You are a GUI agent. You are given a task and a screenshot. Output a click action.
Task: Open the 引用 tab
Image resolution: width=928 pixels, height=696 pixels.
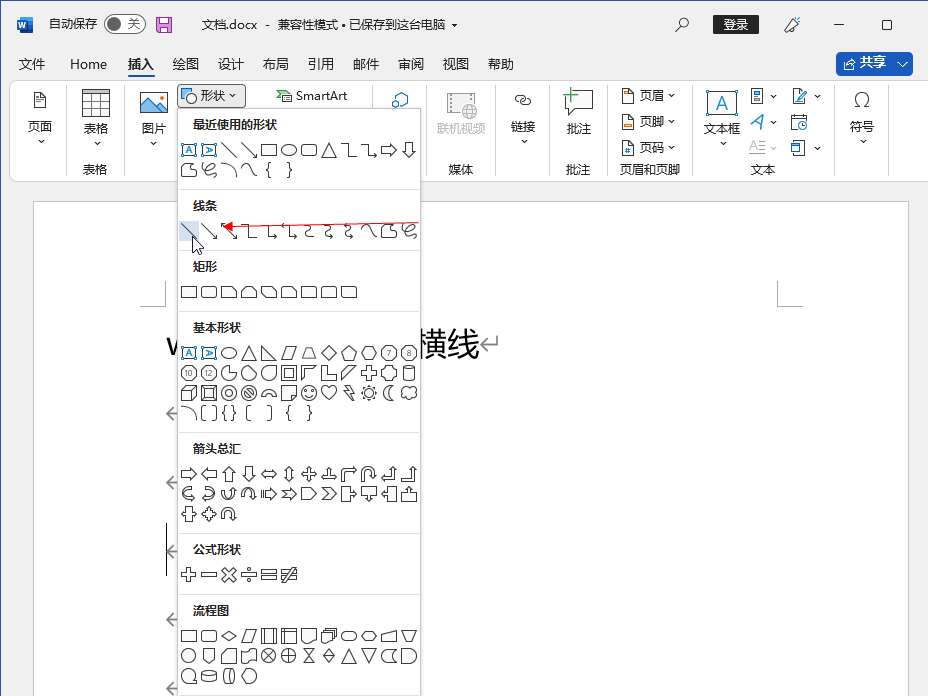coord(320,64)
